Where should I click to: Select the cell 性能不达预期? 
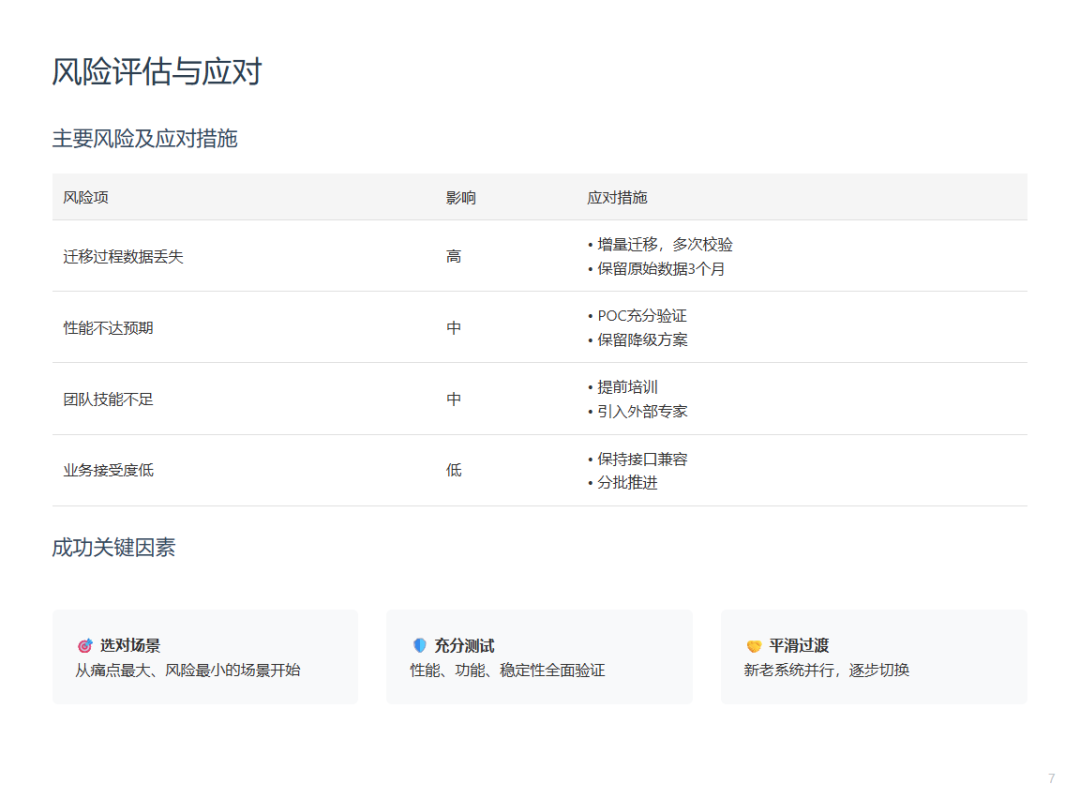coord(108,328)
